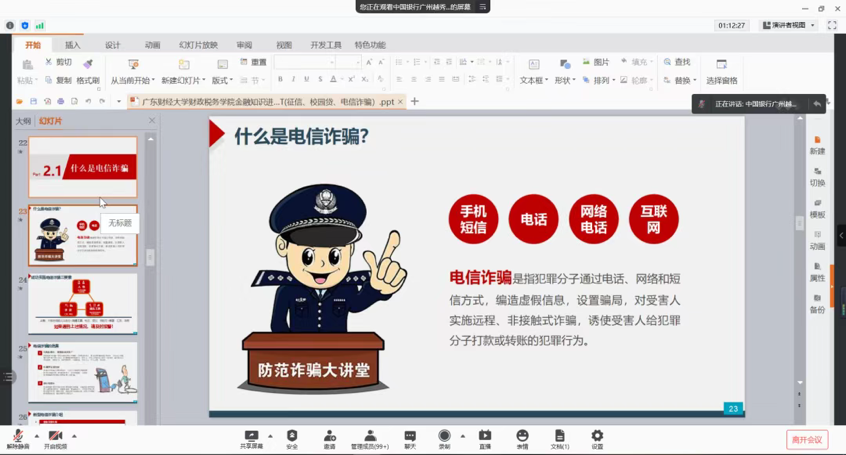846x455 pixels.
Task: Click the red 离开会议 button
Action: [806, 439]
